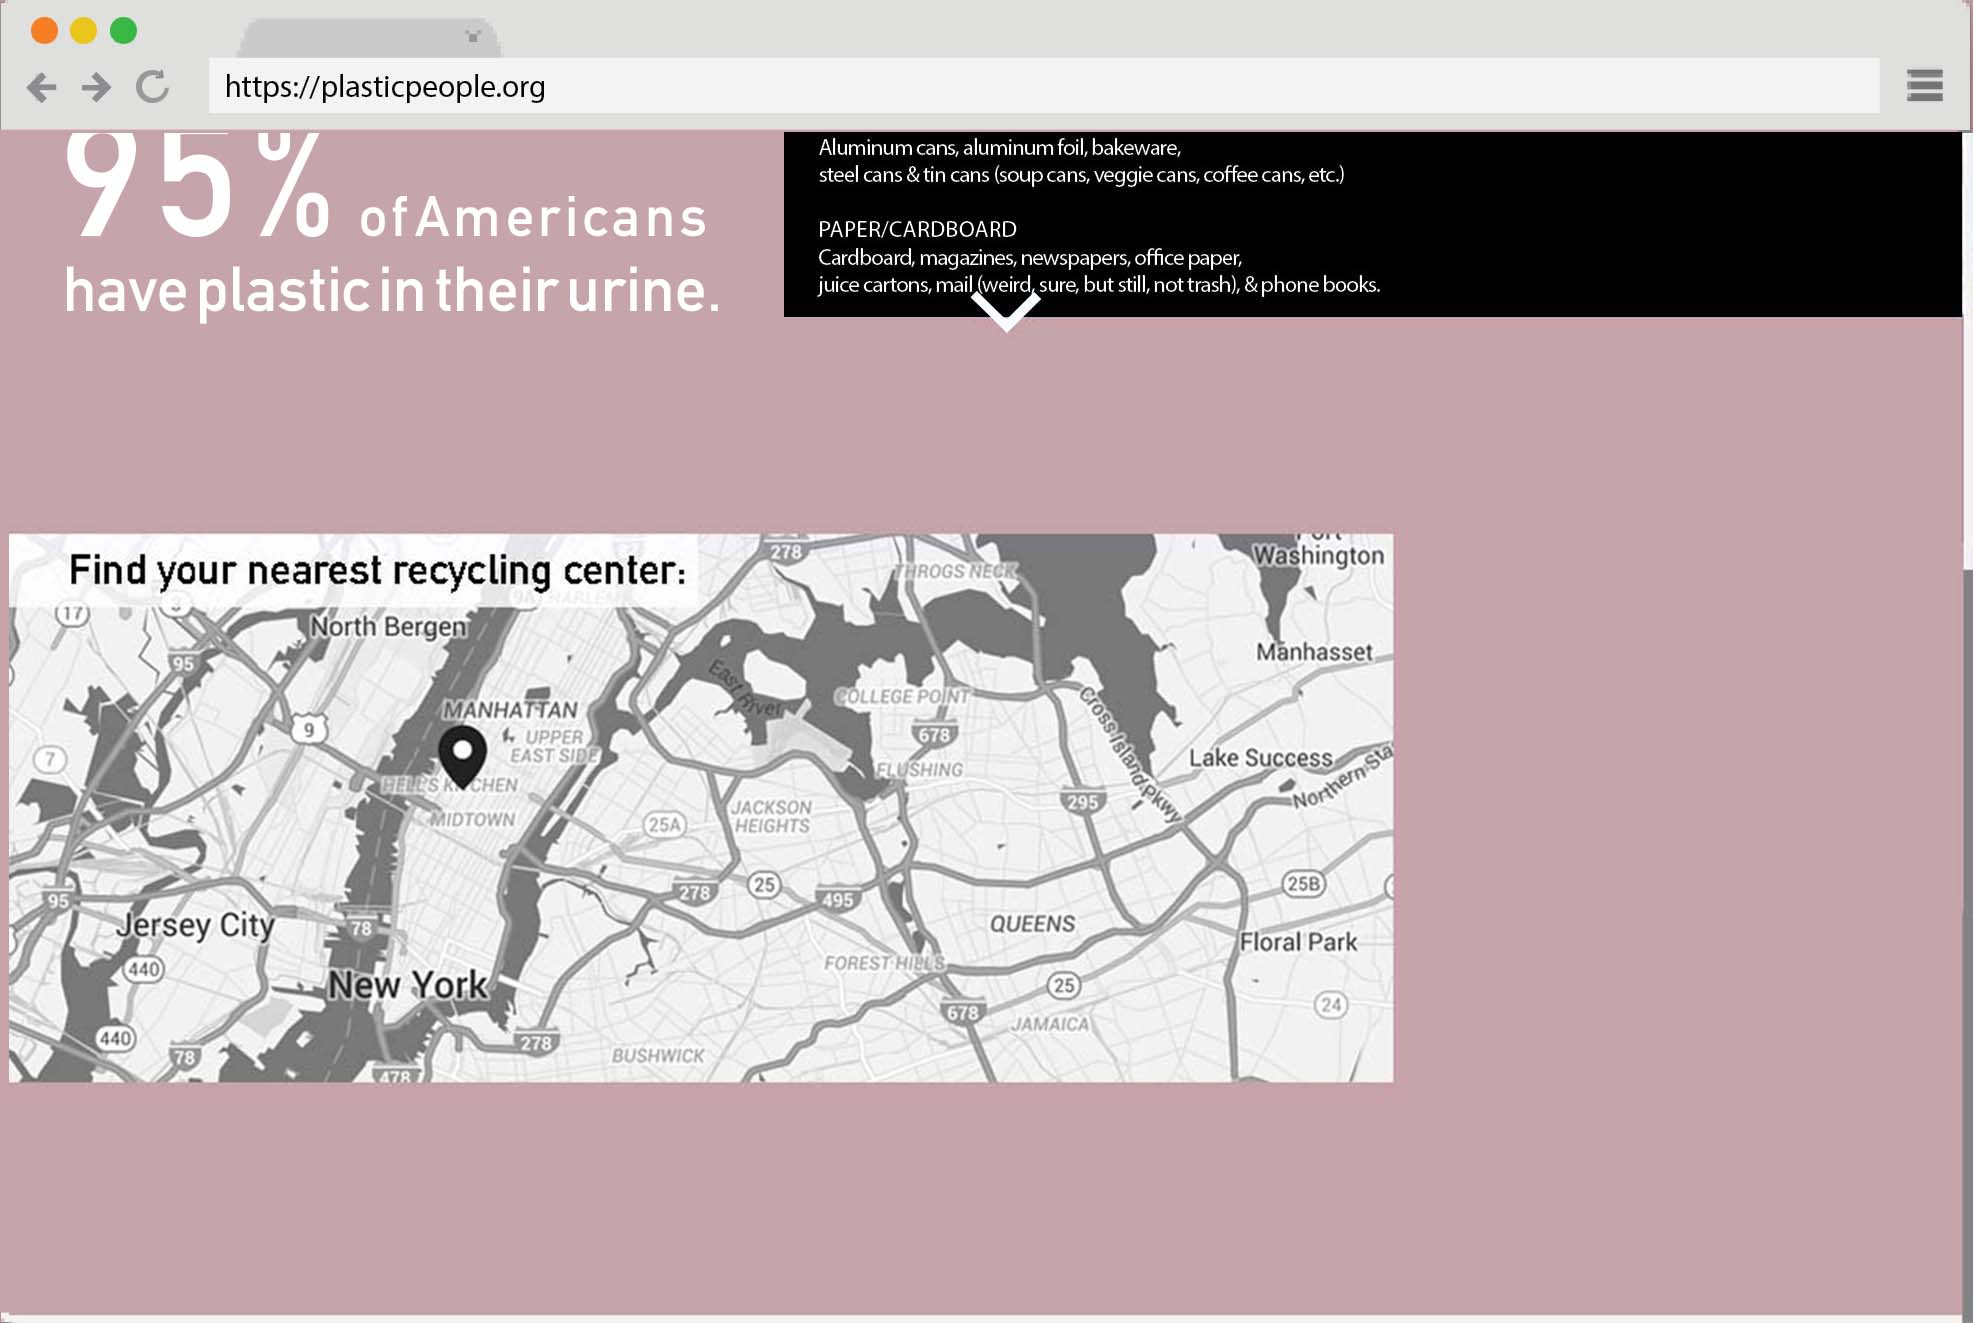Click the yellow window button
This screenshot has height=1323, width=1973.
(83, 31)
